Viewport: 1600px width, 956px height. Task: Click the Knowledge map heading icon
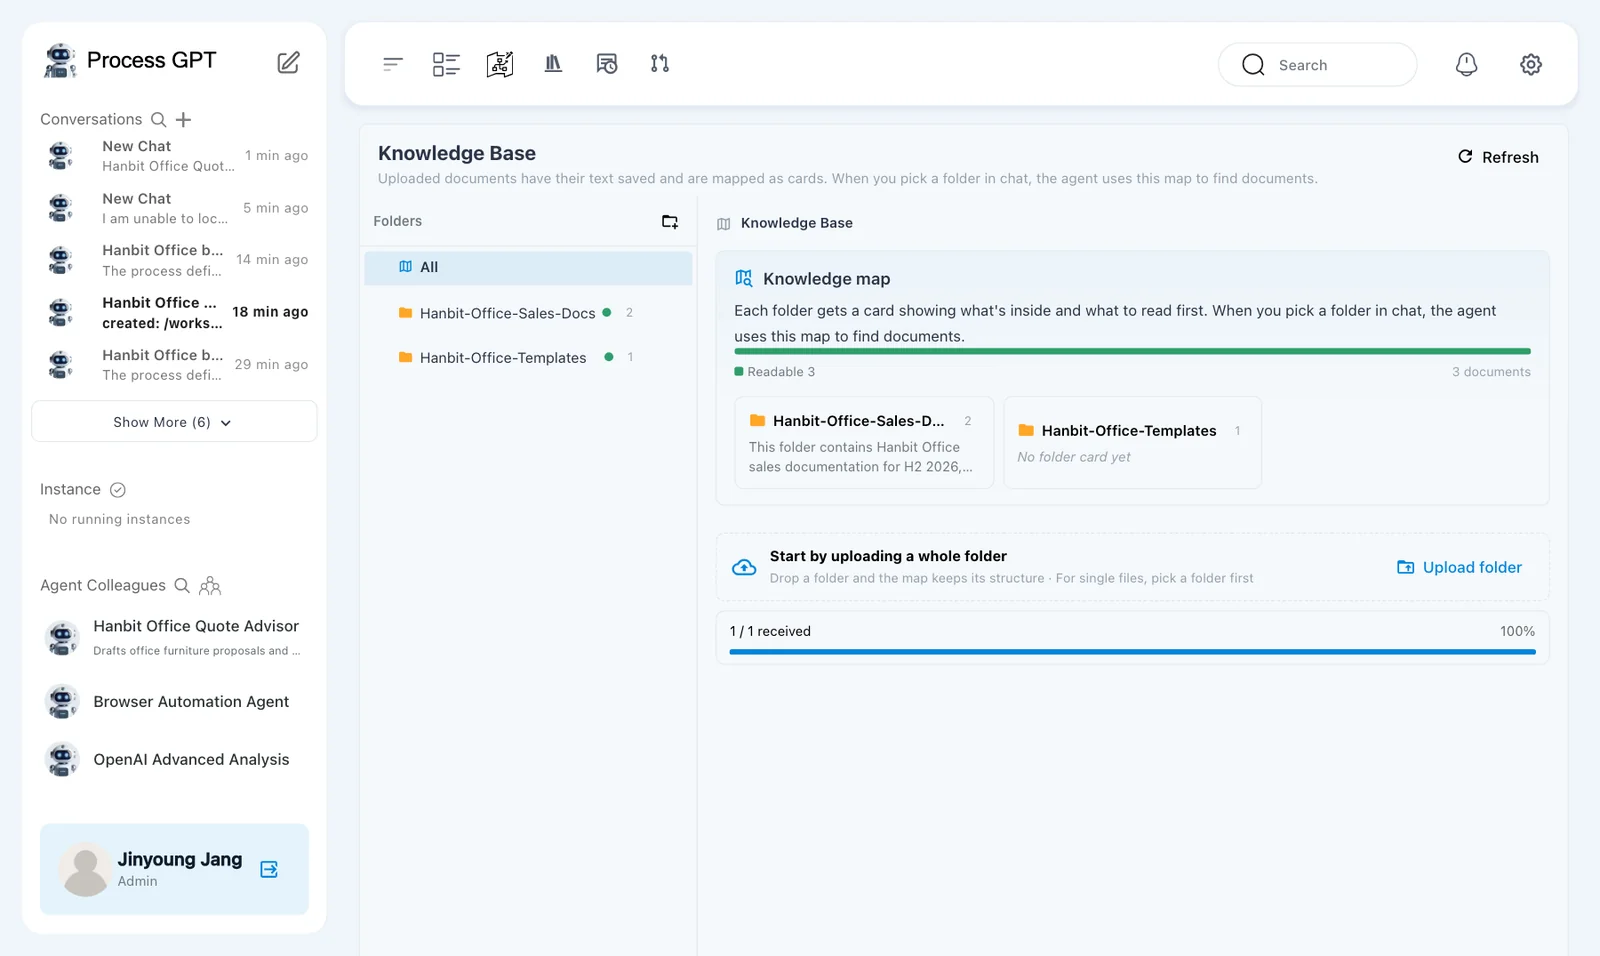pyautogui.click(x=744, y=278)
